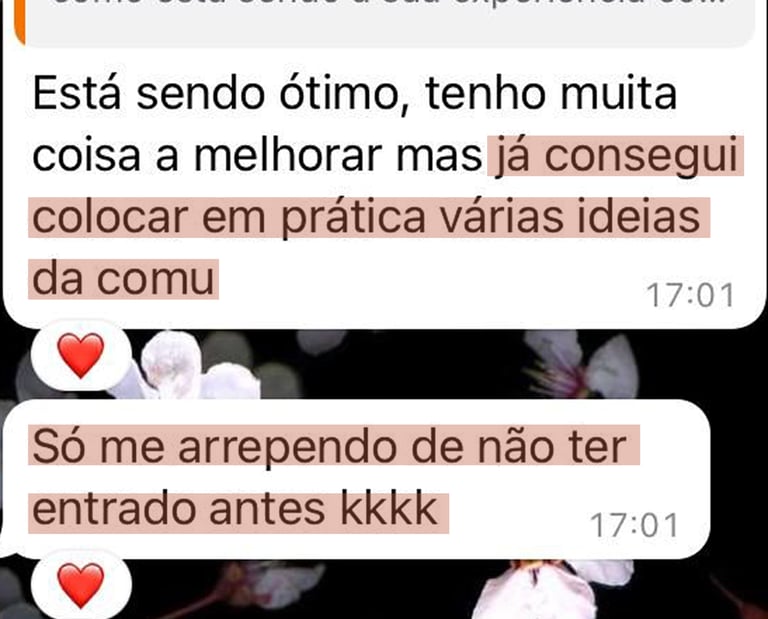This screenshot has width=768, height=619.
Task: Click highlighted 'colocar em prática várias ideias'
Action: [x=369, y=218]
